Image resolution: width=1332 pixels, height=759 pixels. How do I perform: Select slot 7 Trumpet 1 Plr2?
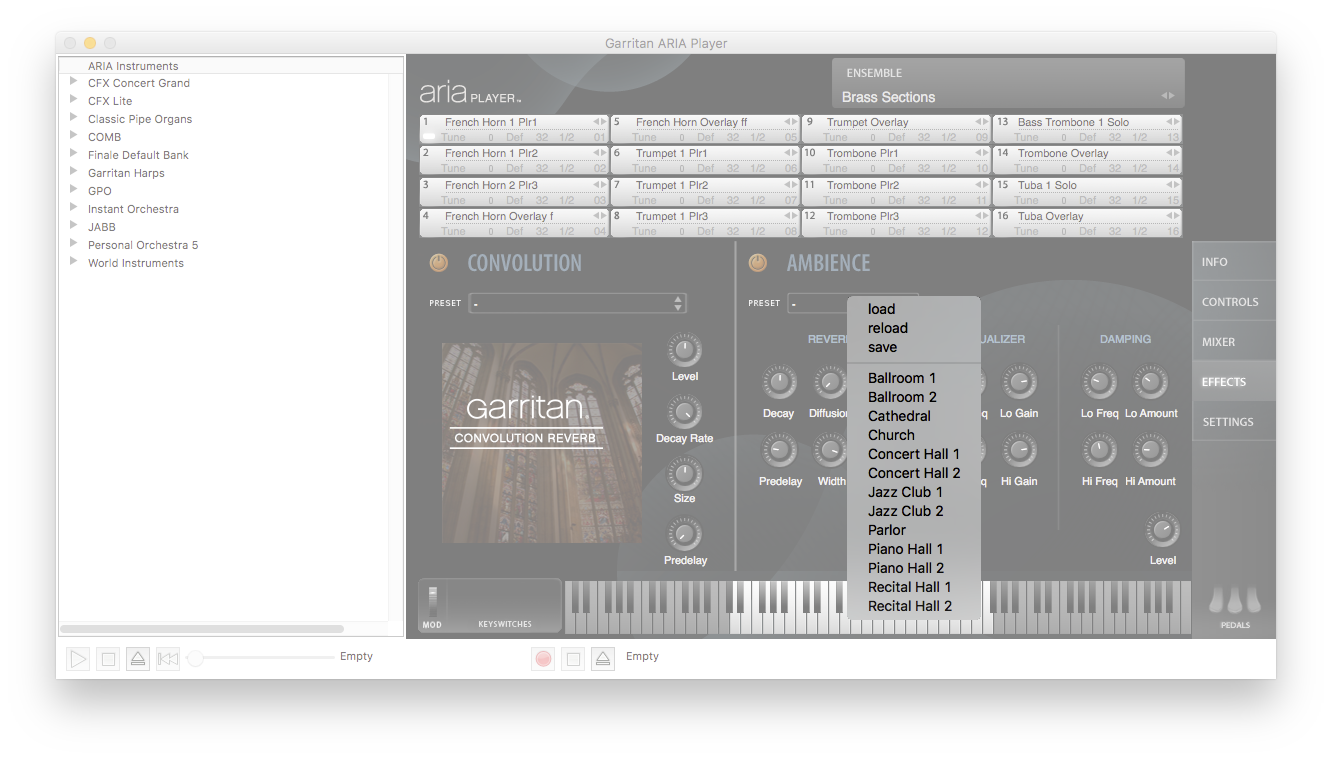705,192
